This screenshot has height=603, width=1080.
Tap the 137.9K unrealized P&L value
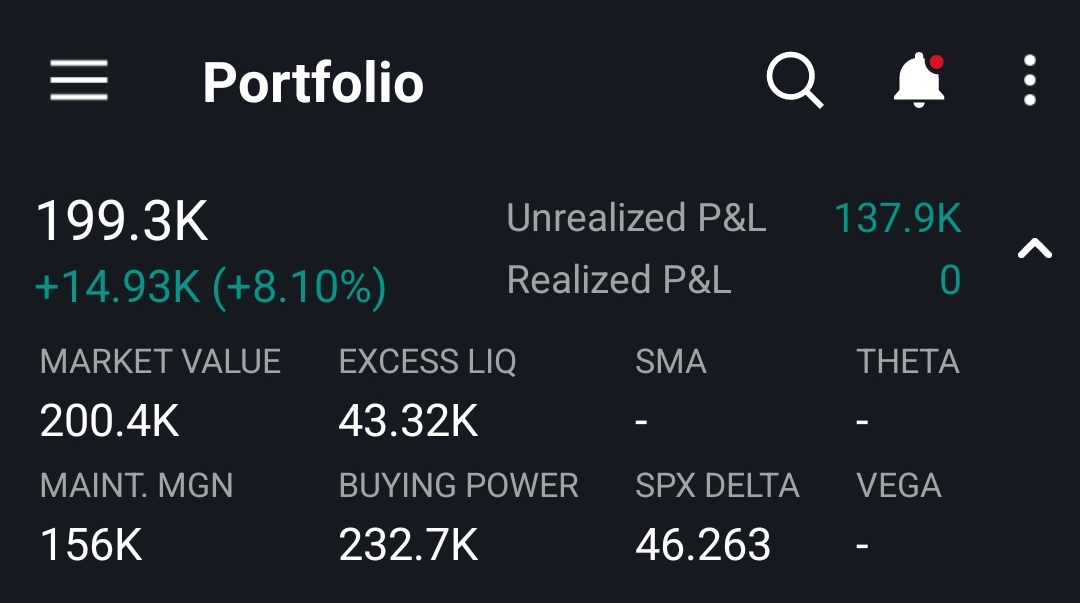coord(897,218)
